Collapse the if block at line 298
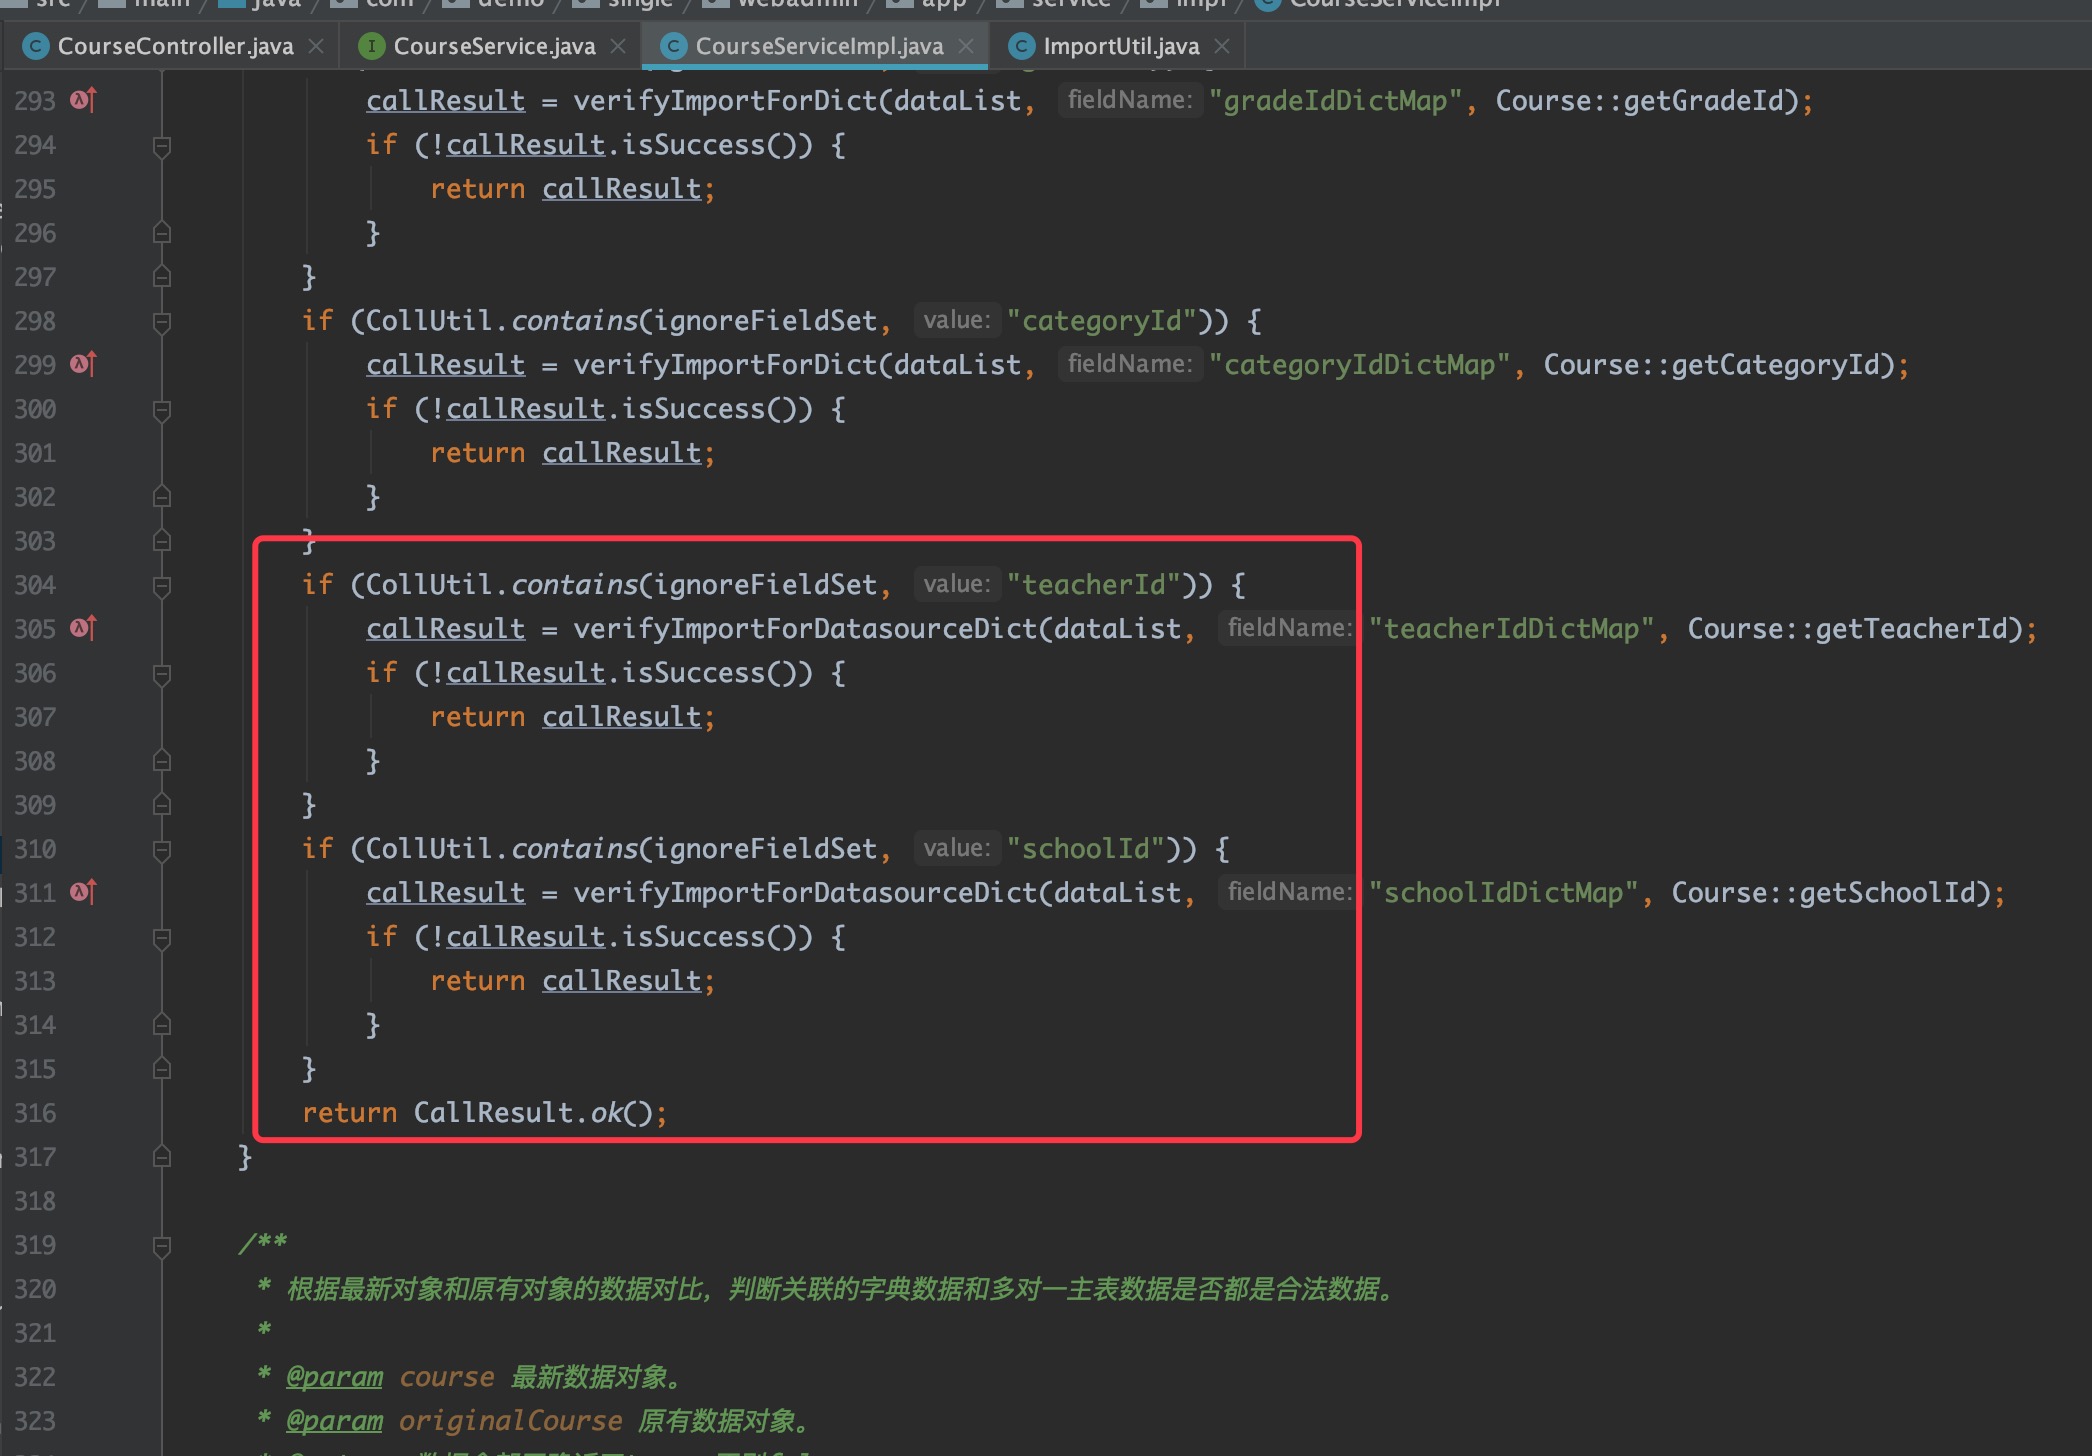This screenshot has width=2092, height=1456. pyautogui.click(x=162, y=321)
